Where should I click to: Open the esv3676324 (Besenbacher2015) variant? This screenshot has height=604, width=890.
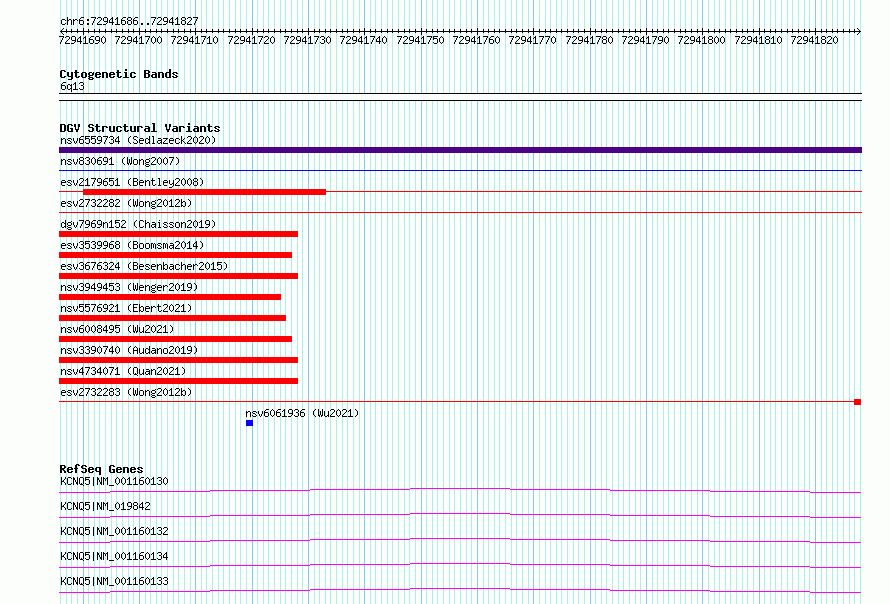(144, 266)
